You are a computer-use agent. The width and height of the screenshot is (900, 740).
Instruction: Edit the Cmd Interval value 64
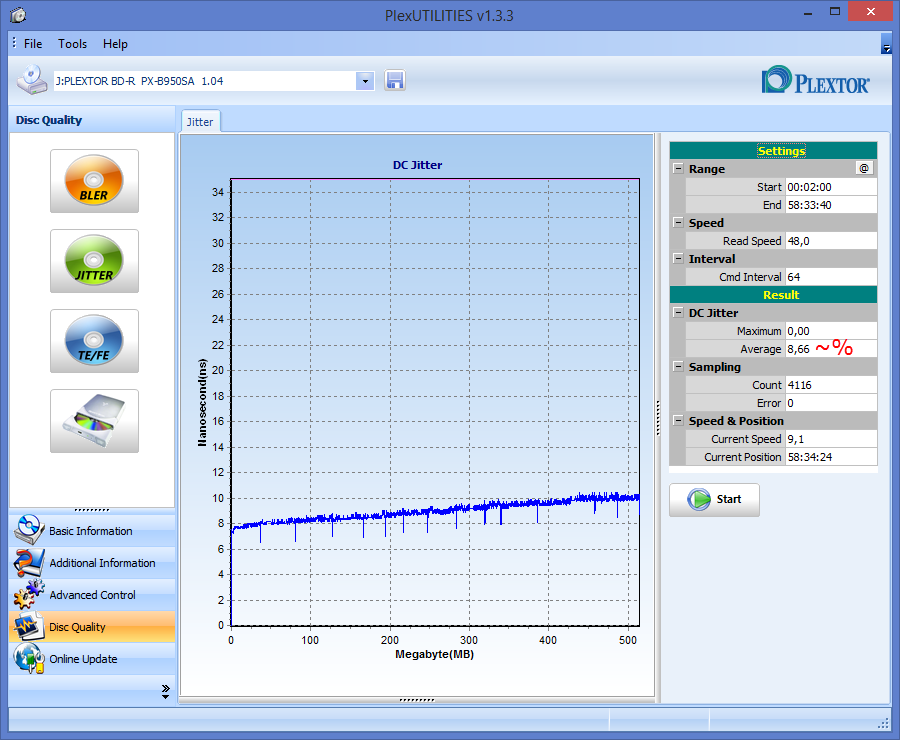click(x=831, y=277)
